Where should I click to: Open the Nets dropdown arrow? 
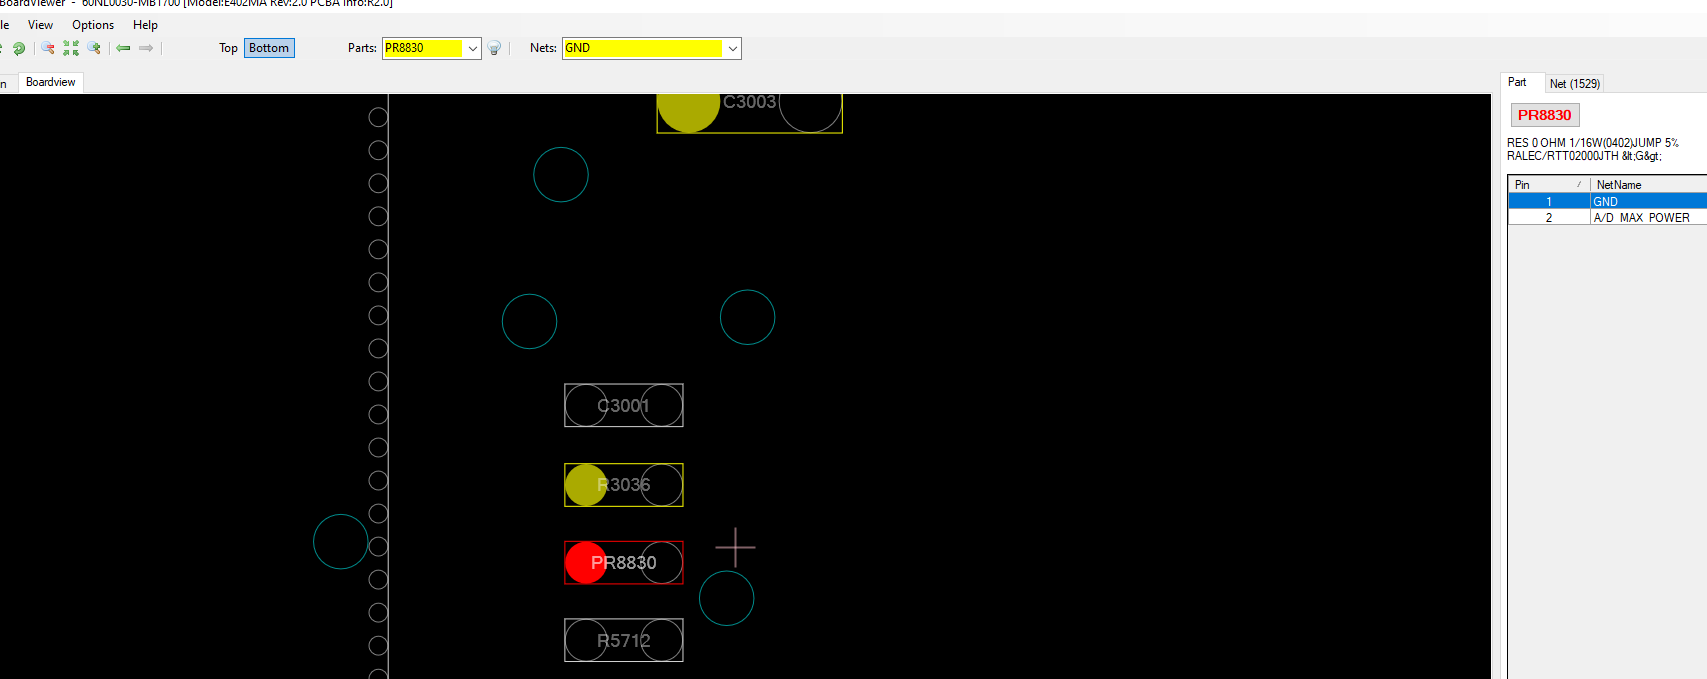(733, 48)
